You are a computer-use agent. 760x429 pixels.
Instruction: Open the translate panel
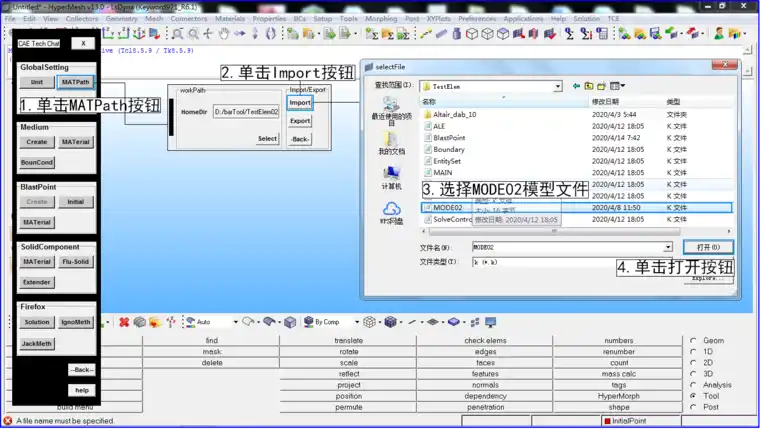348,340
